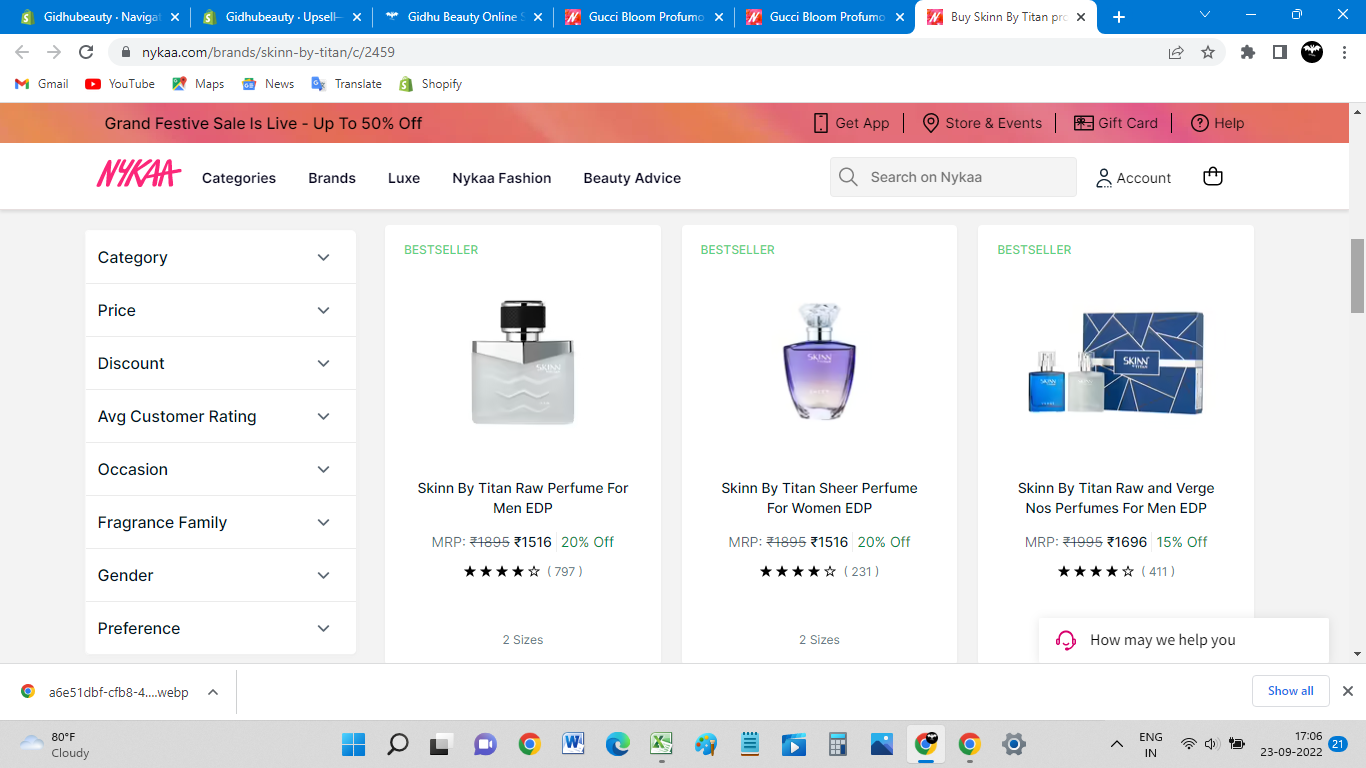Open the Chrome menu three-dot icon
The width and height of the screenshot is (1366, 768).
[x=1343, y=52]
